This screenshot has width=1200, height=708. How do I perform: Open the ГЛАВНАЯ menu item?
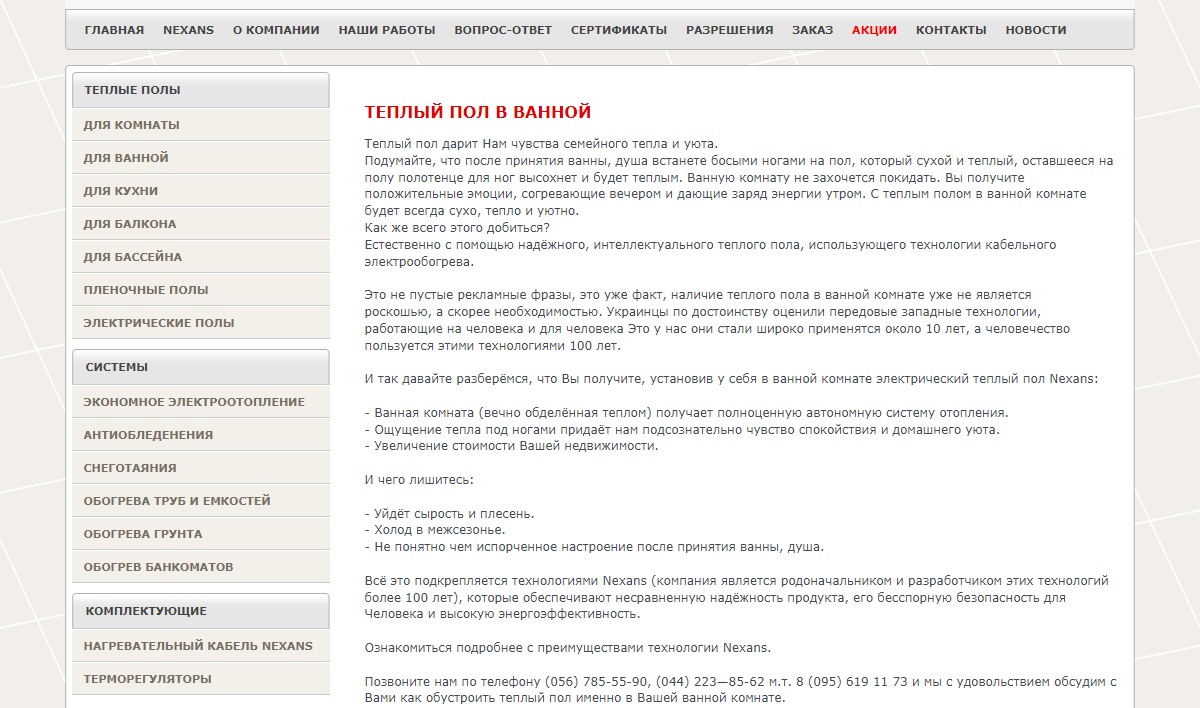point(114,30)
